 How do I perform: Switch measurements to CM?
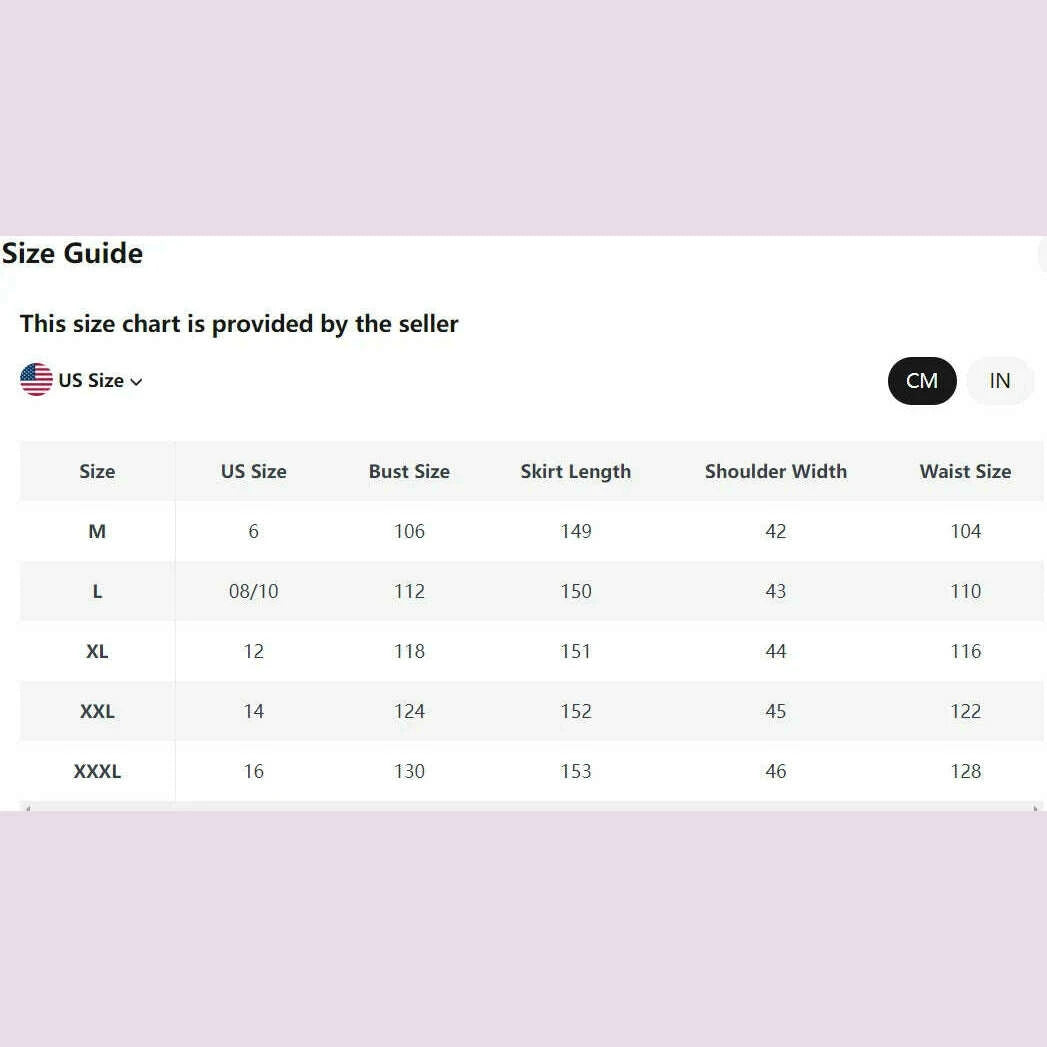[x=921, y=381]
